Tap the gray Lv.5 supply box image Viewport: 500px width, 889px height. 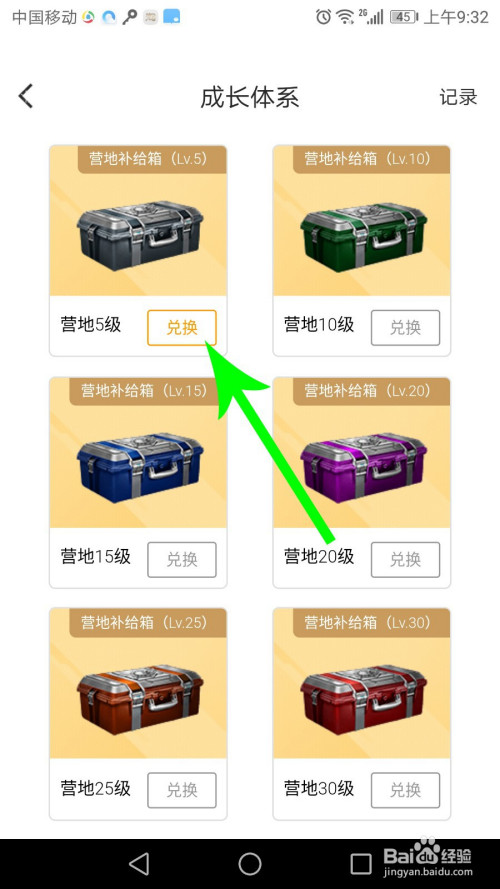pos(139,234)
